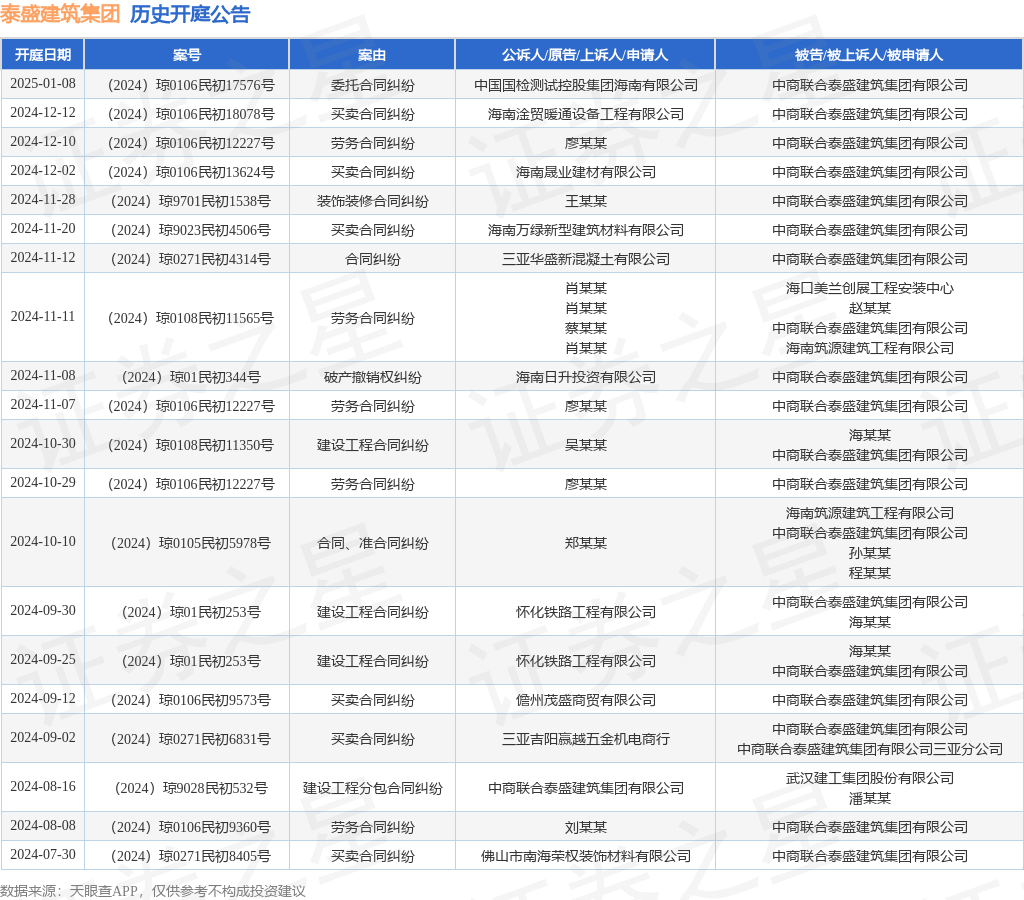The image size is (1024, 900).
Task: Click plaintiff 王某某
Action: point(586,201)
